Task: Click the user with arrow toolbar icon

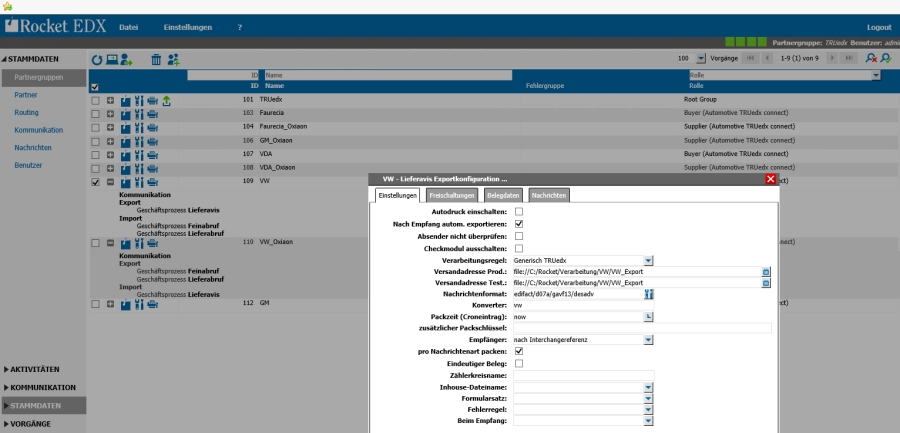Action: pyautogui.click(x=126, y=59)
